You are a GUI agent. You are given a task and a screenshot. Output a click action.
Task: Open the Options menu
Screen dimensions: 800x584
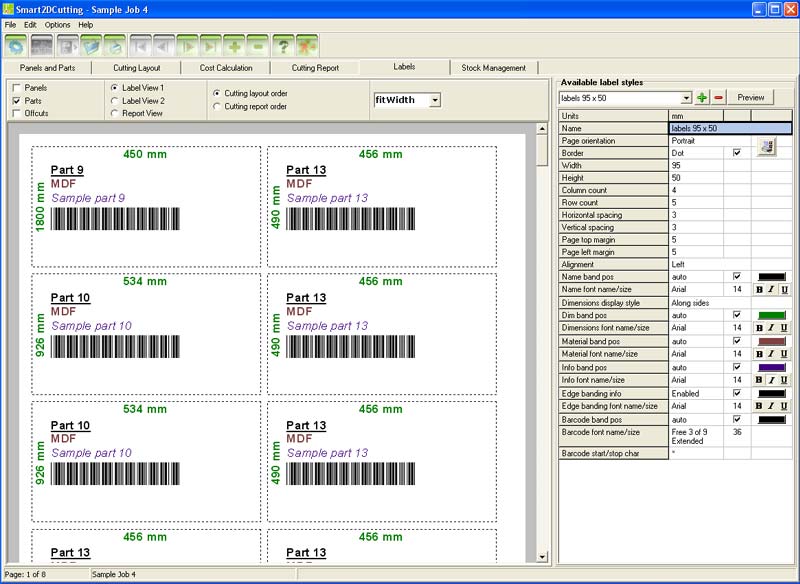click(x=57, y=24)
